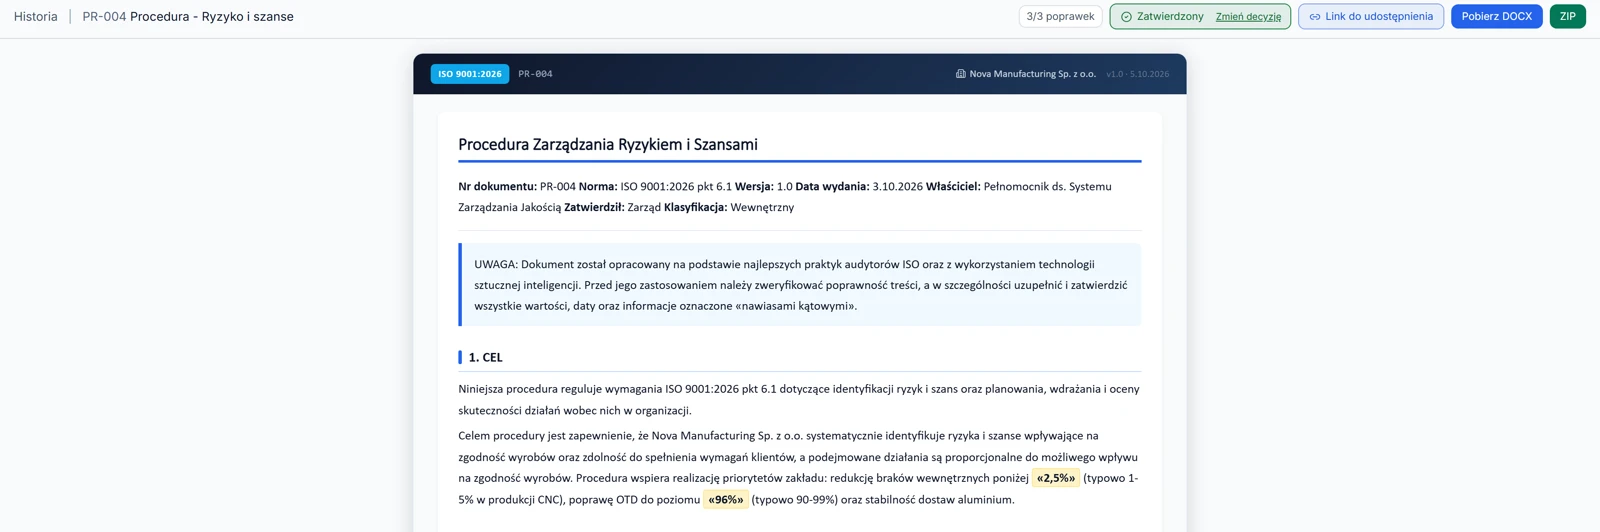Click the Zatwierdzony checkmark status icon

coord(1126,17)
